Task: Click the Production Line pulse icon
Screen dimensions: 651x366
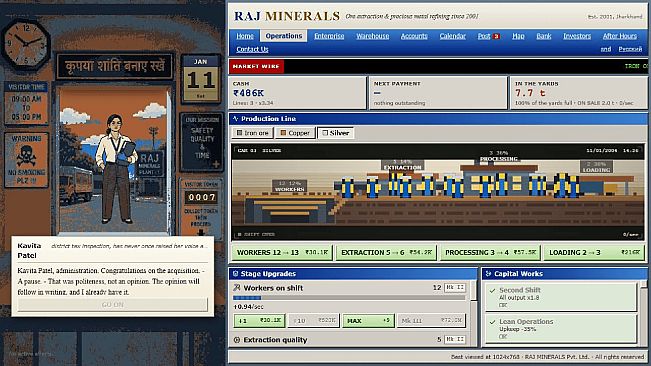Action: pos(235,119)
